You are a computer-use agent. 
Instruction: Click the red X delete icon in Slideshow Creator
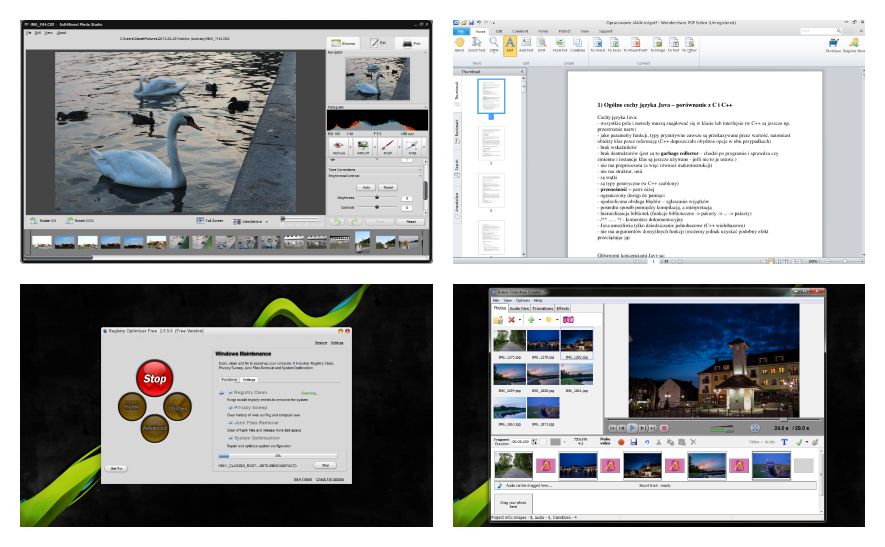511,320
